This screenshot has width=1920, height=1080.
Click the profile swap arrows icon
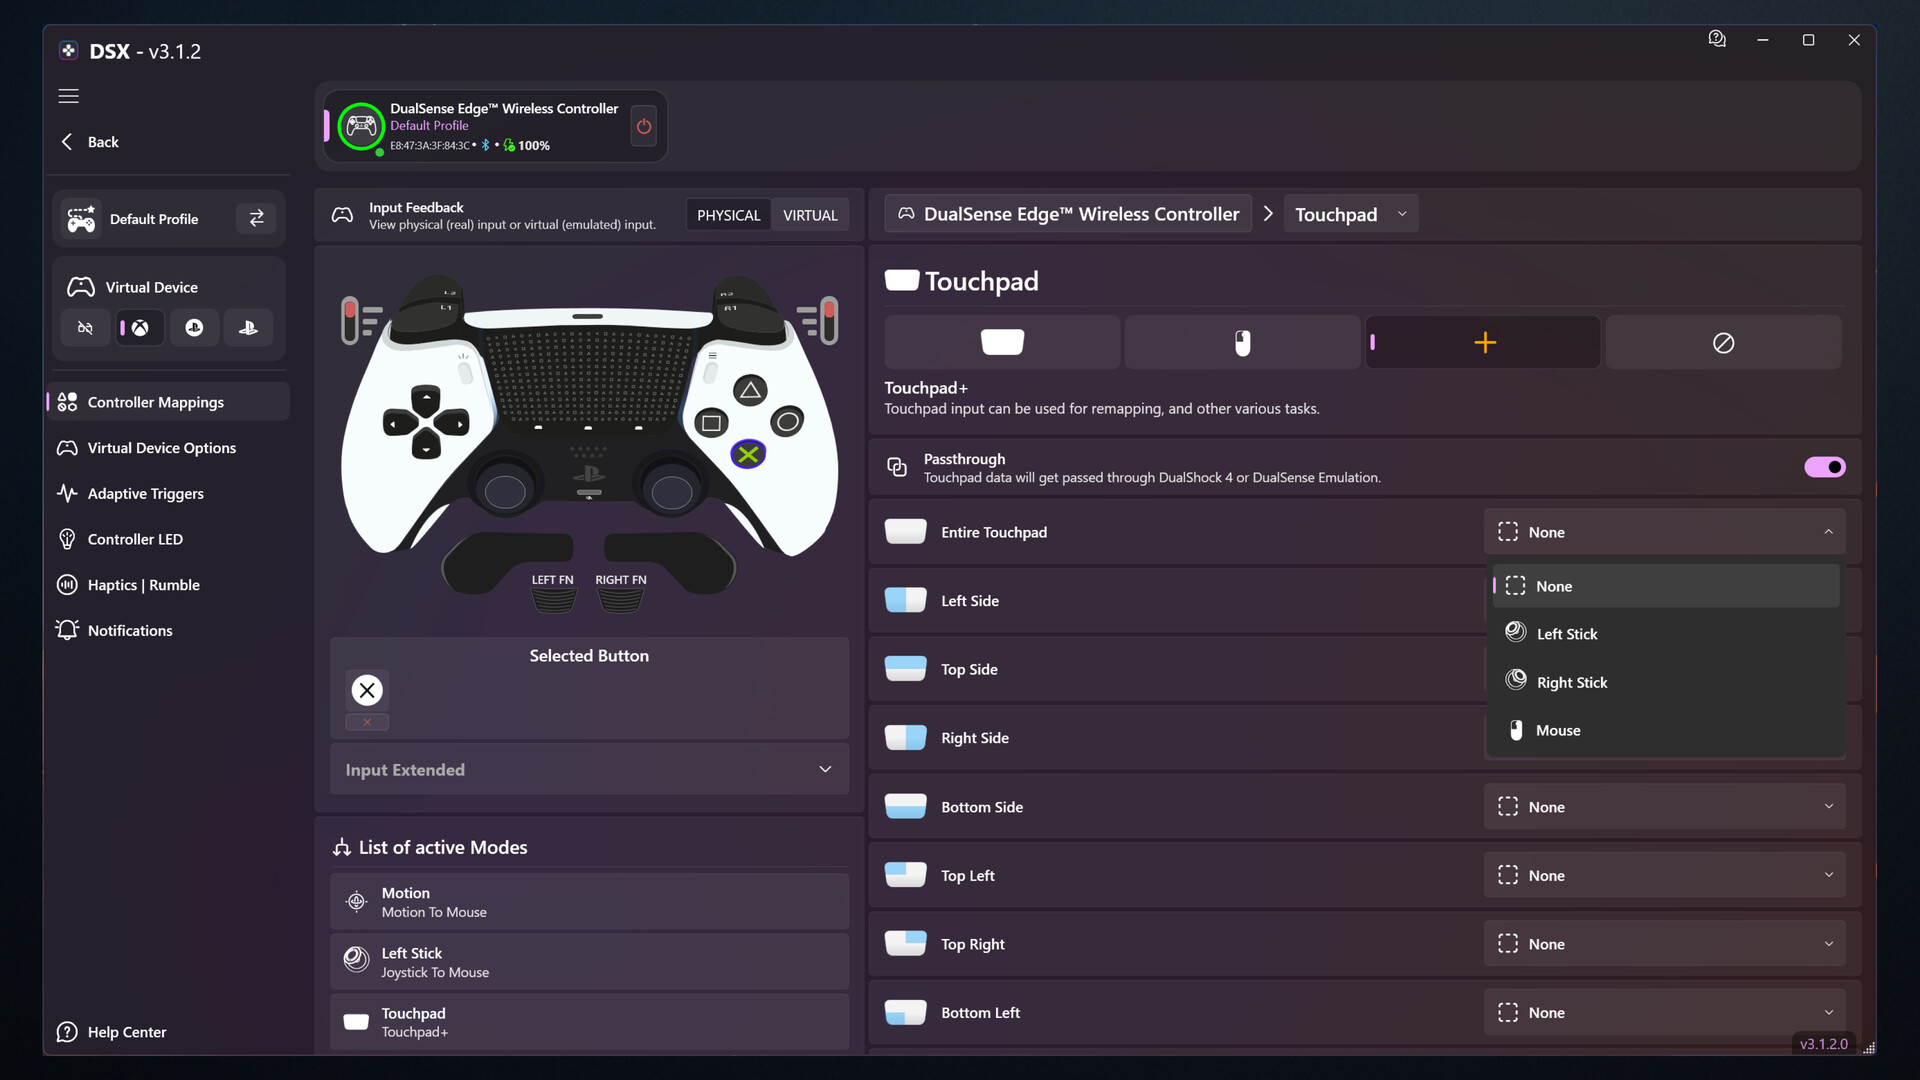click(256, 218)
